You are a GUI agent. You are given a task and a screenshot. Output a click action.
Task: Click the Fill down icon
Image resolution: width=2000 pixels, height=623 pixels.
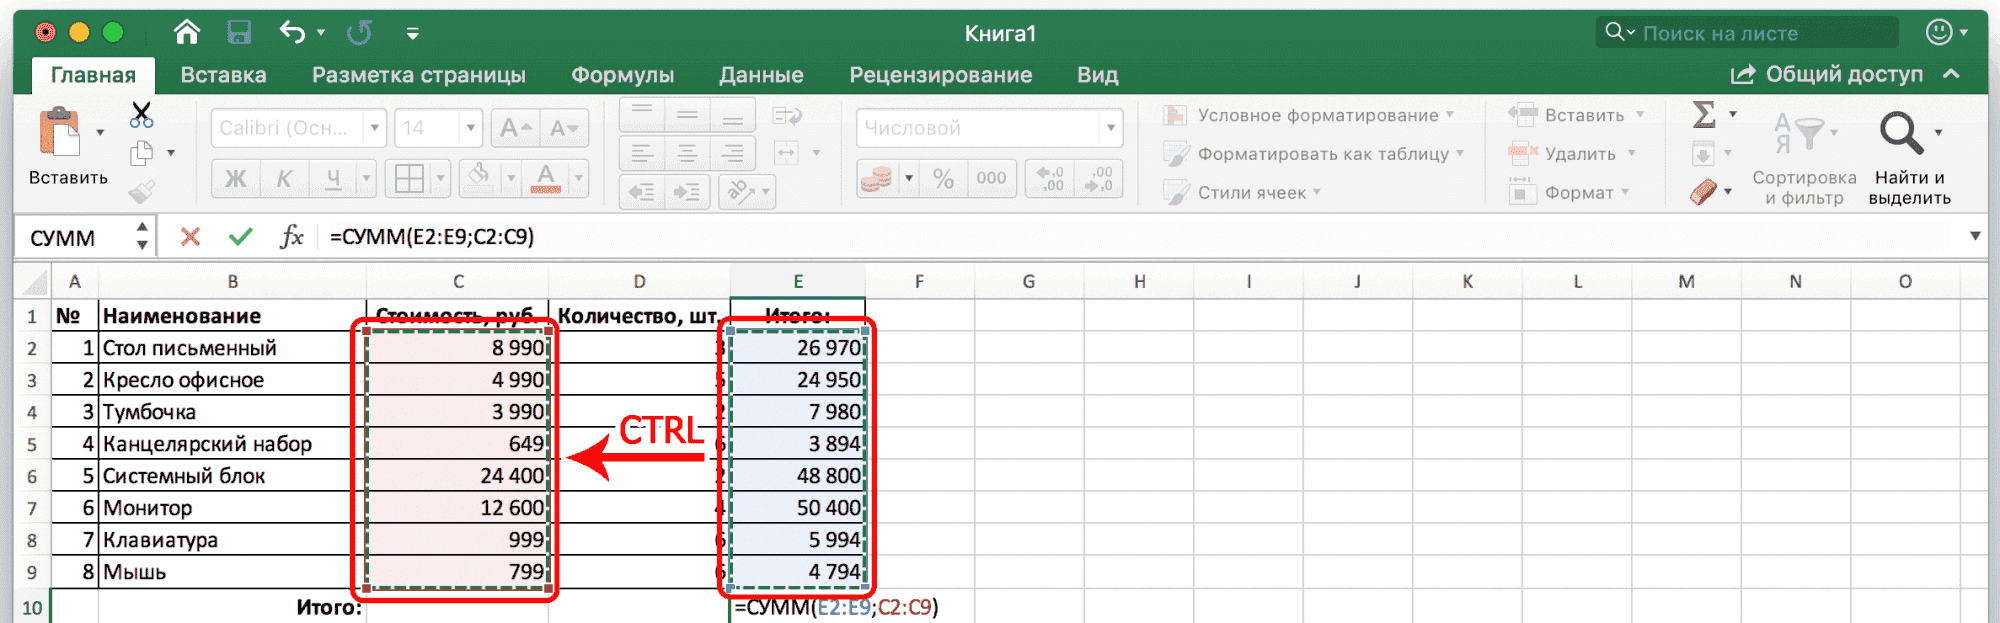[1703, 153]
